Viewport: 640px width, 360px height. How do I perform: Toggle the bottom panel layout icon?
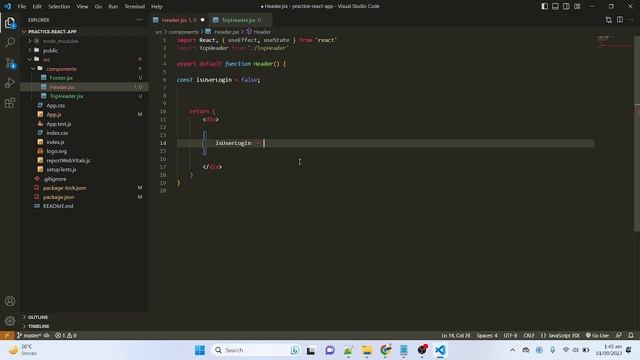click(555, 7)
